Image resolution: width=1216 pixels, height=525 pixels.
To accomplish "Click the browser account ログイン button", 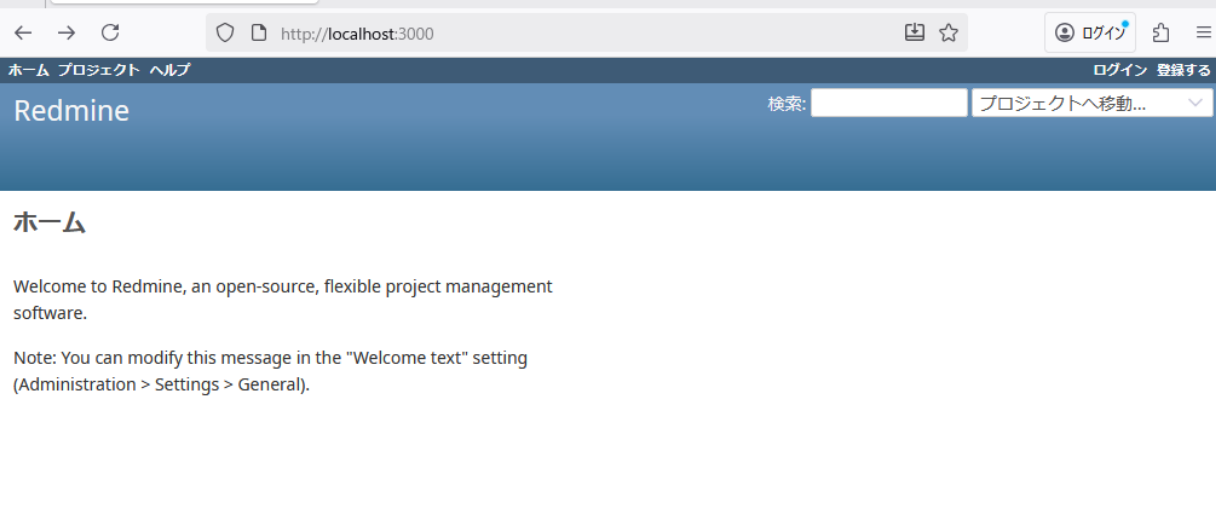I will (x=1090, y=33).
